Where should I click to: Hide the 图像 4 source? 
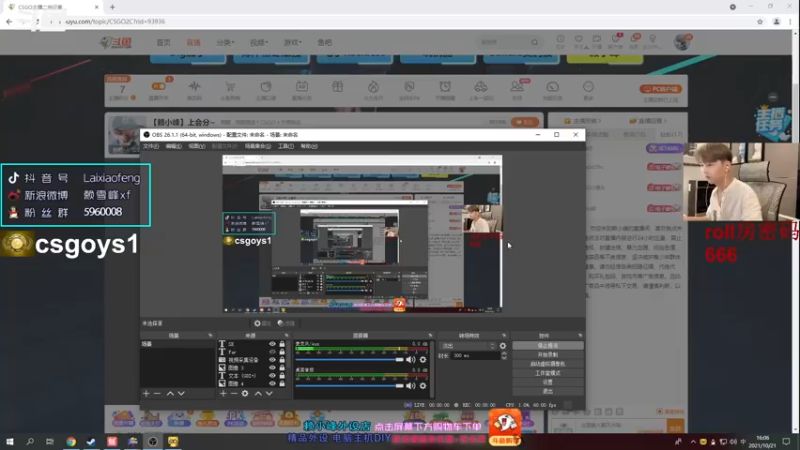[272, 384]
